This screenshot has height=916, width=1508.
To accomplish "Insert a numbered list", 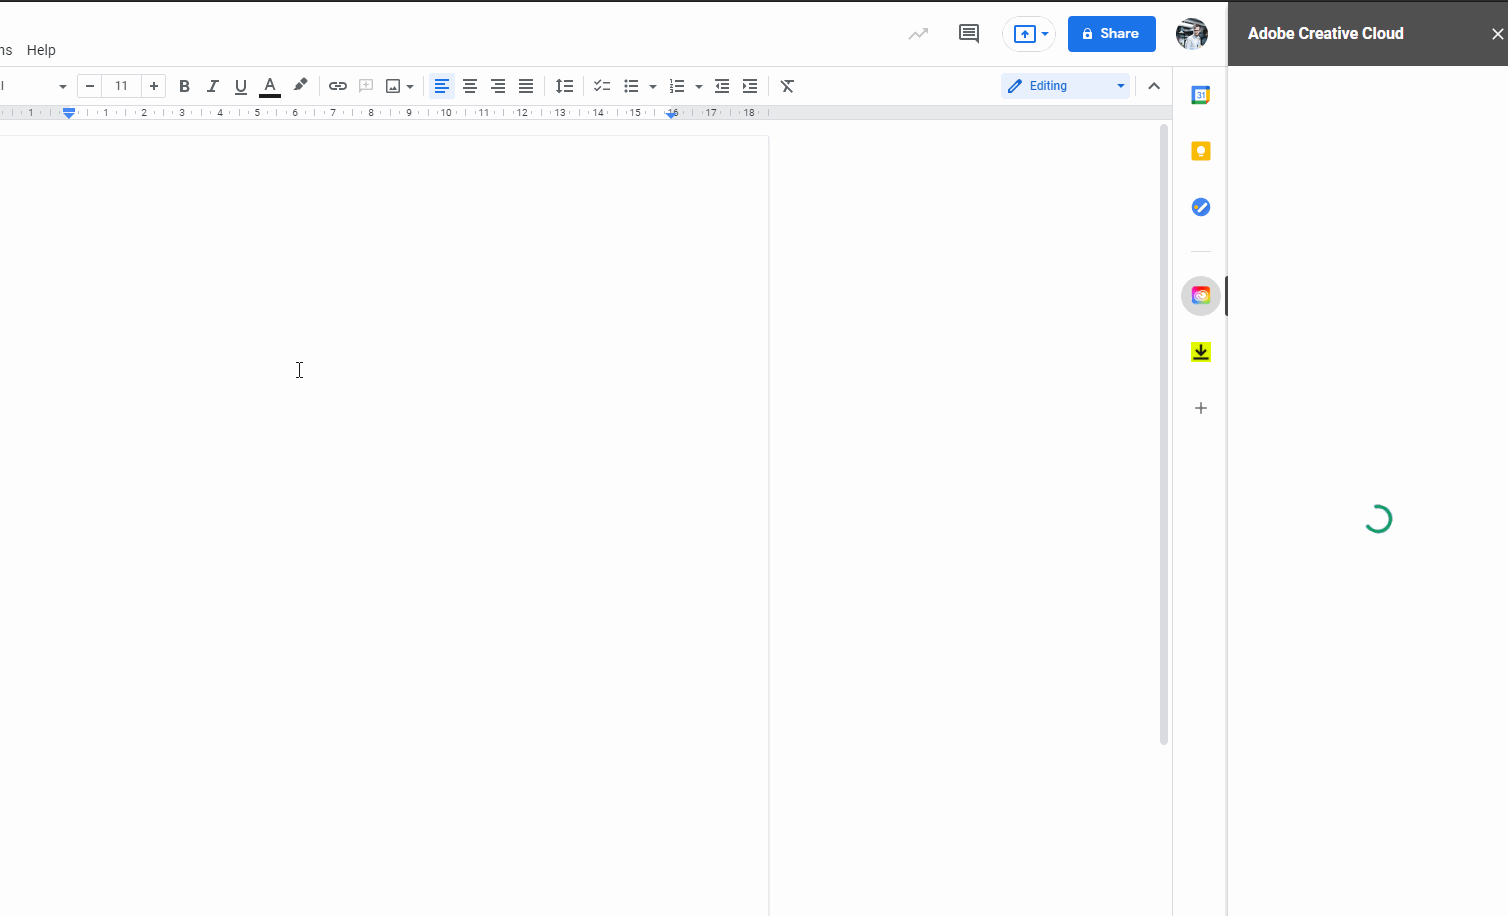I will (677, 86).
